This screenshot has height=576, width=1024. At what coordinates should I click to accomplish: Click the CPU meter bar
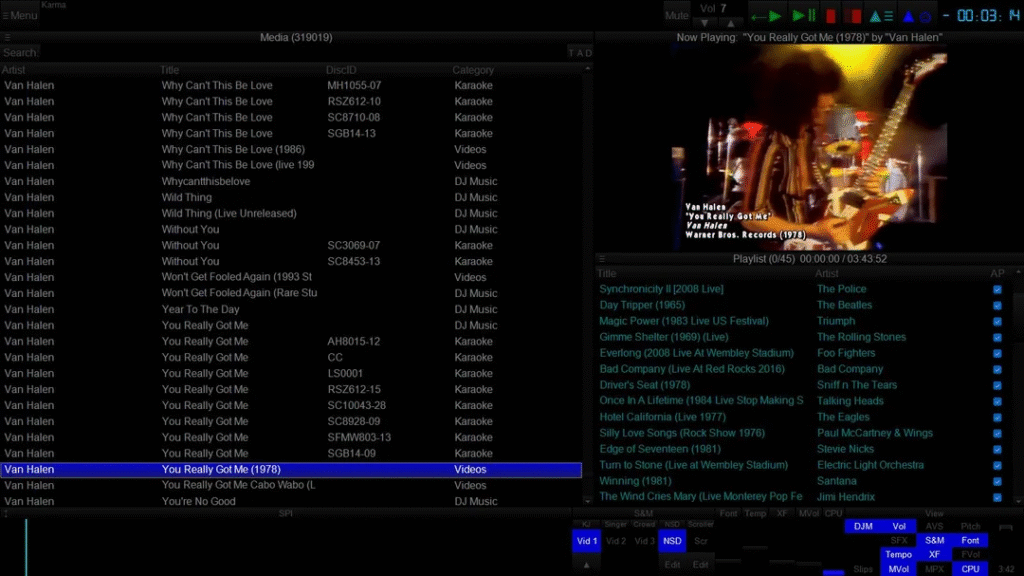[x=833, y=571]
